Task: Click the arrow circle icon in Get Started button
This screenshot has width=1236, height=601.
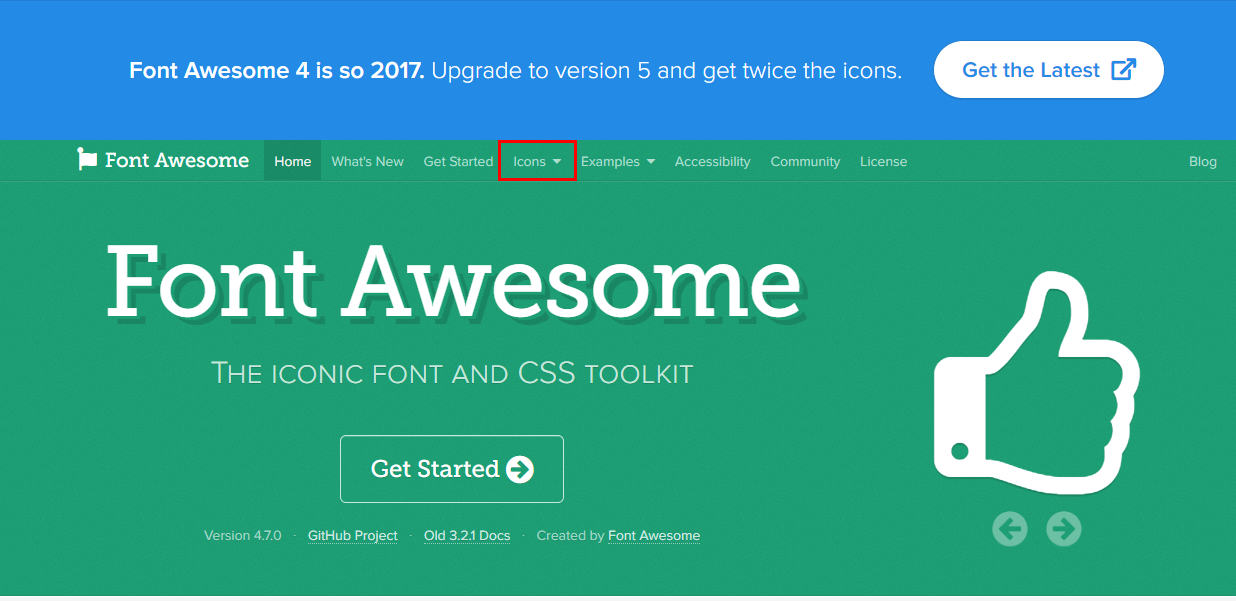Action: tap(520, 469)
